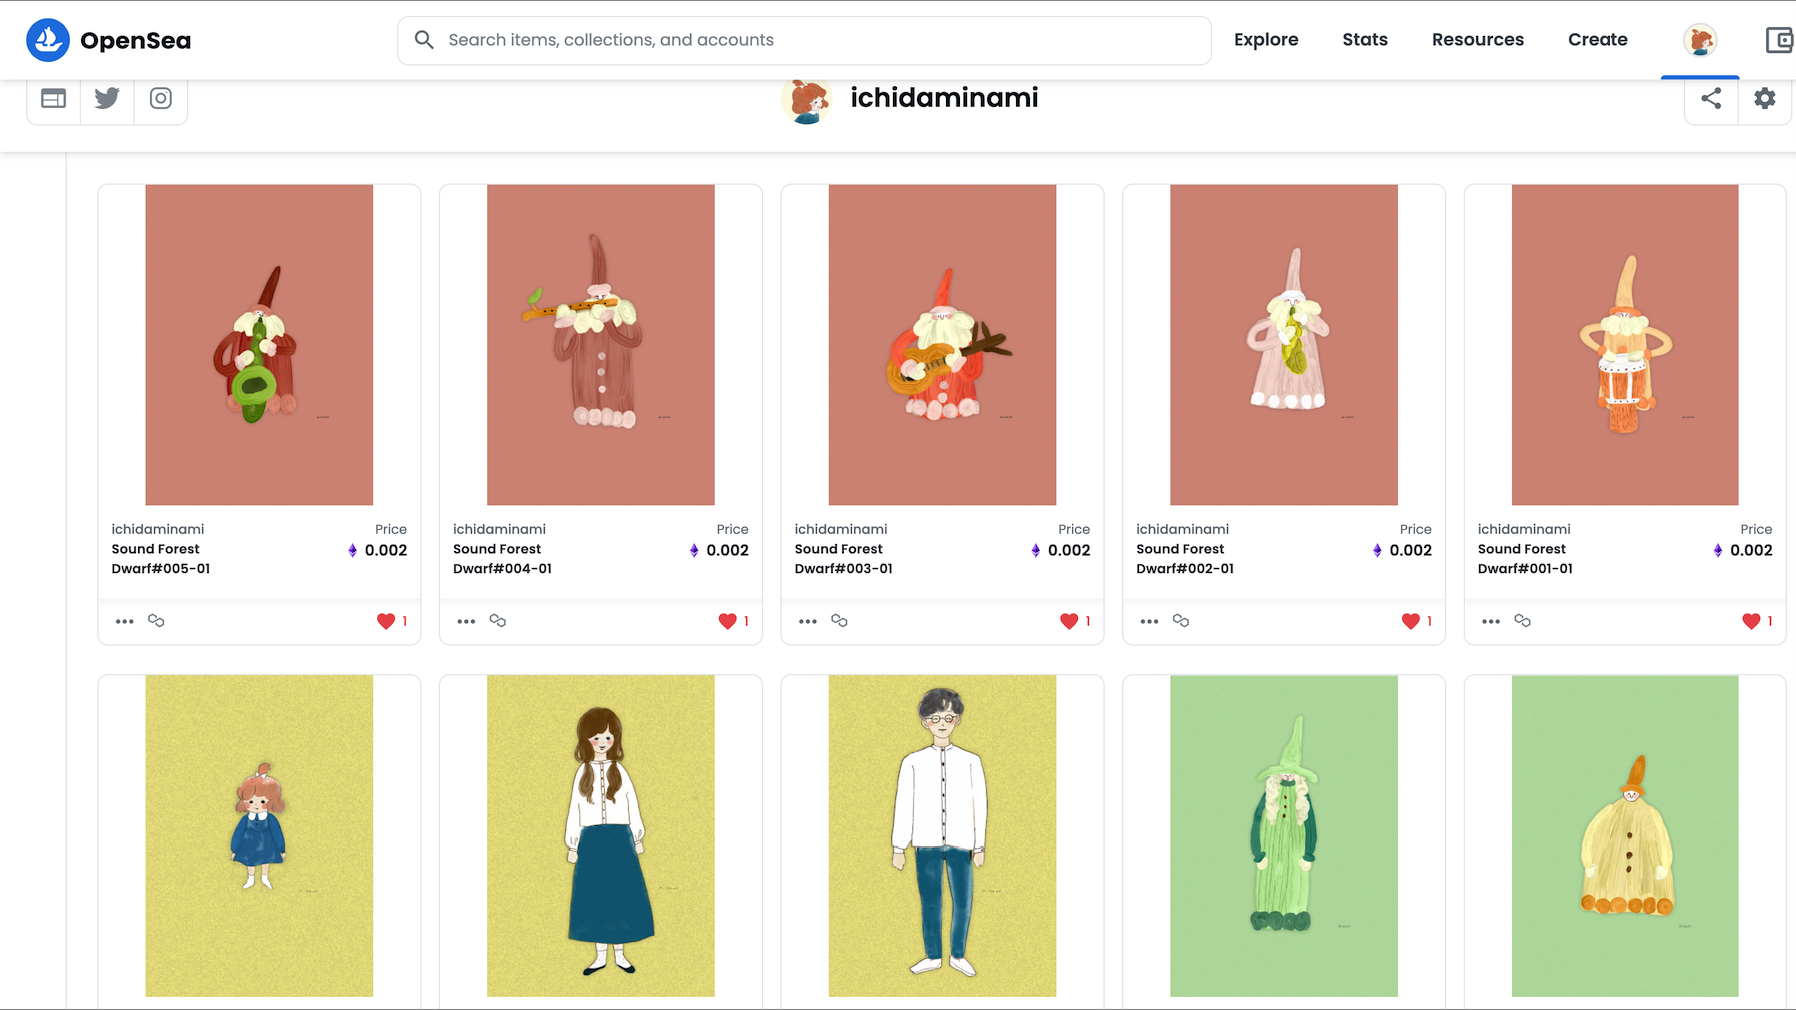This screenshot has height=1010, width=1796.
Task: Click the ichidaminami collection avatar
Action: (x=806, y=100)
